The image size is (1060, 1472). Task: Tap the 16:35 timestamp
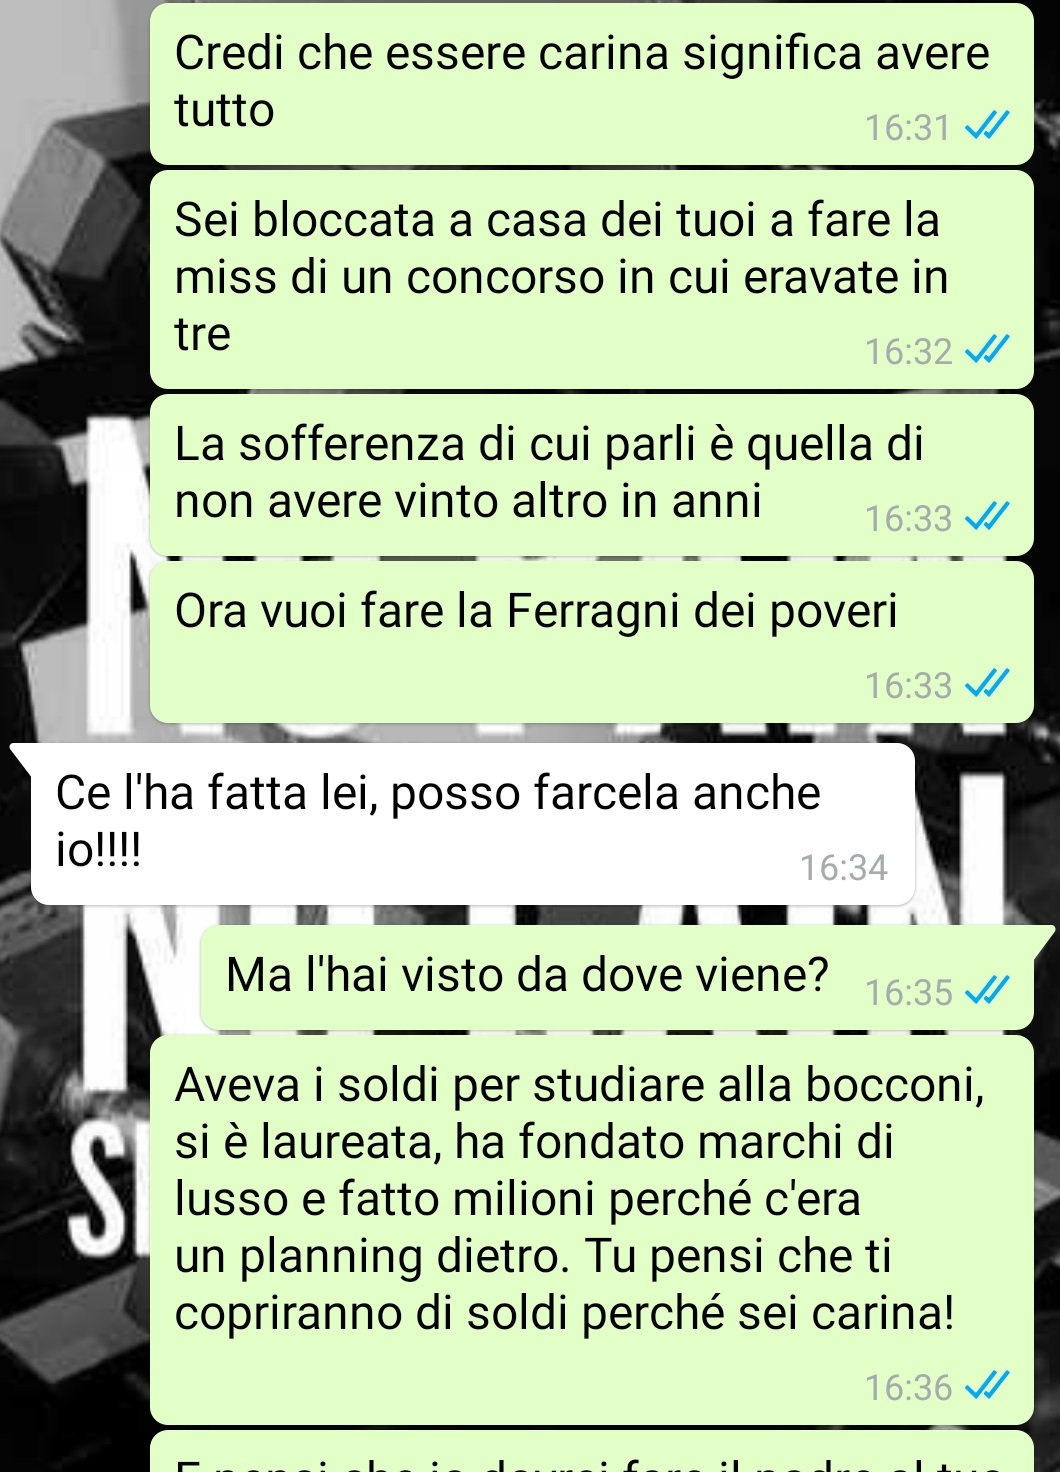coord(908,991)
